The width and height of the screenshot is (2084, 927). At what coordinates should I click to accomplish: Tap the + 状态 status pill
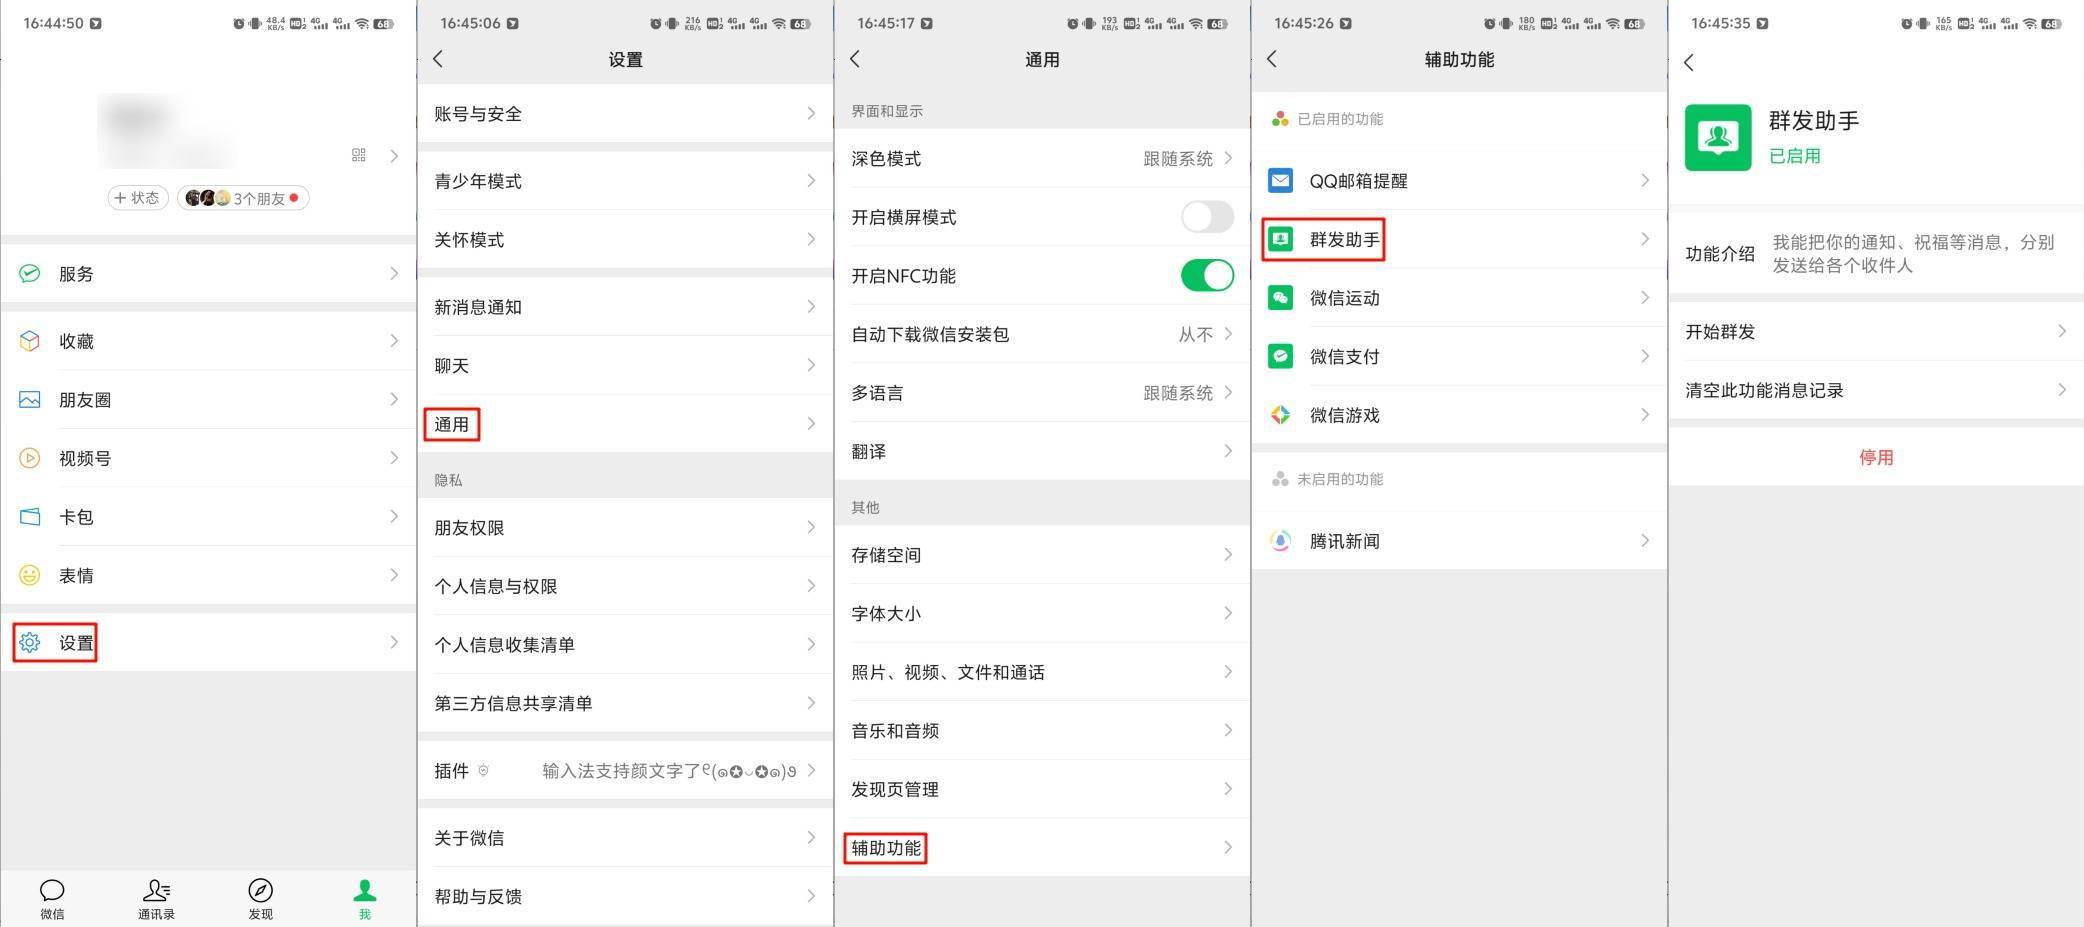coord(138,198)
